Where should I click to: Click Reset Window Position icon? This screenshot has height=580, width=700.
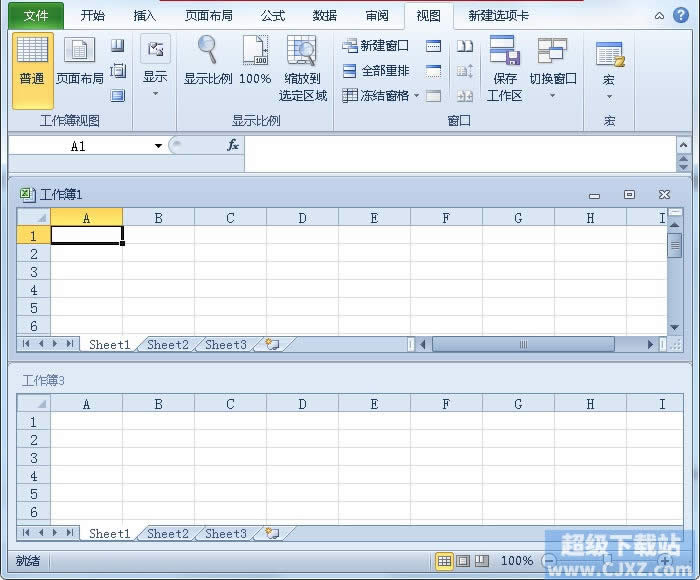(465, 96)
